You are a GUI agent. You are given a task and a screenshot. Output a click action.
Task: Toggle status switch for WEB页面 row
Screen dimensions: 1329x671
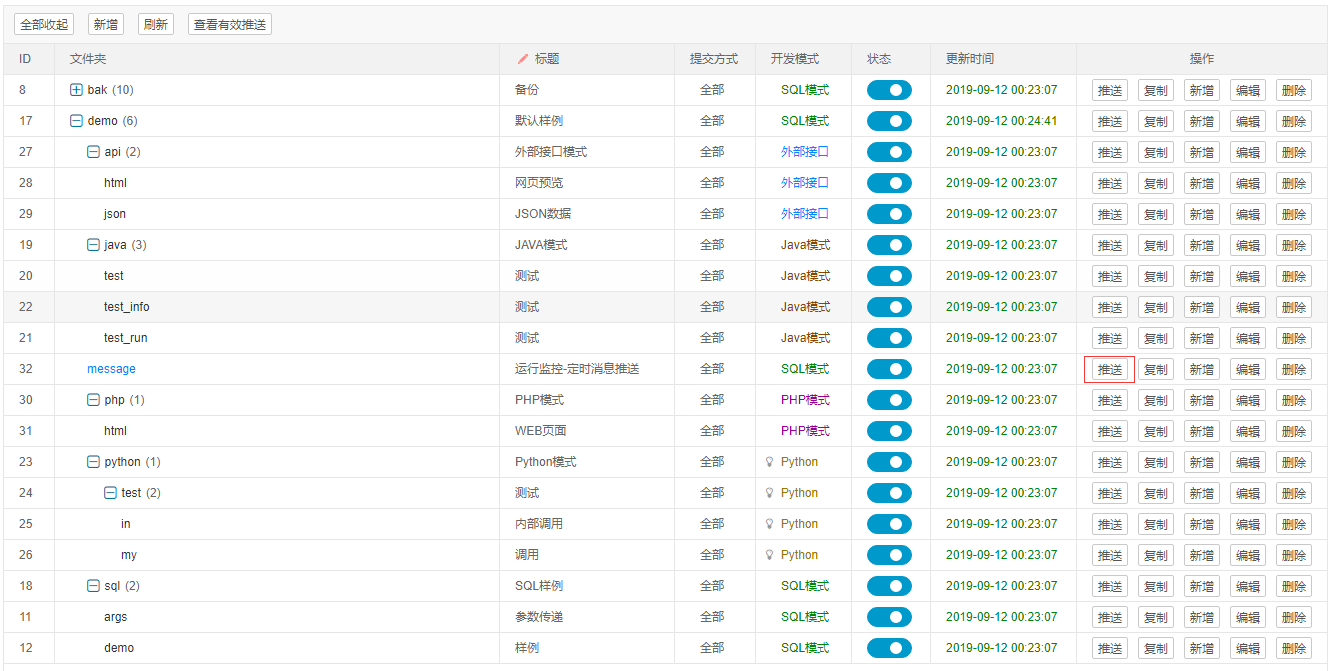click(889, 431)
